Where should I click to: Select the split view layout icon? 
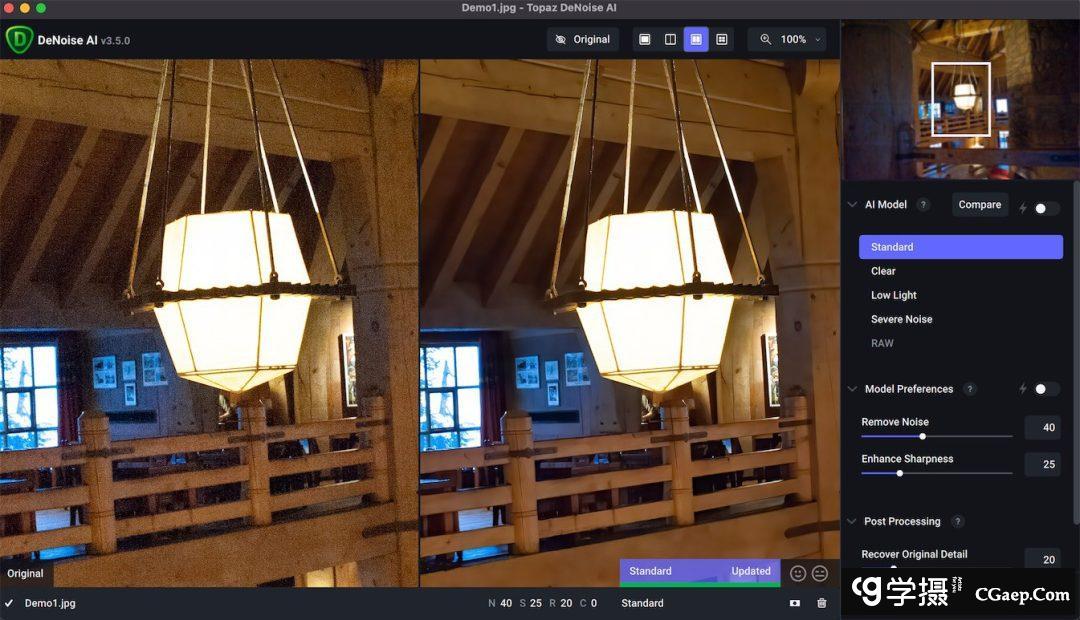(671, 39)
